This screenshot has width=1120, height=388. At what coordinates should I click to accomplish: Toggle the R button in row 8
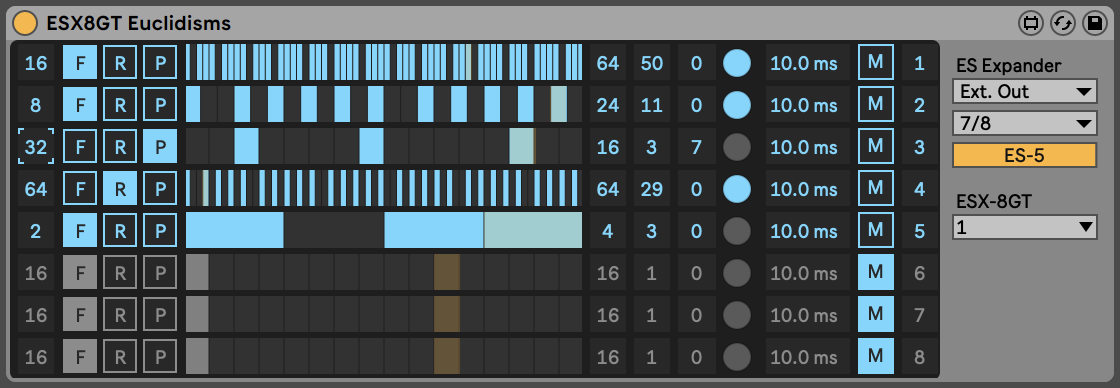[x=121, y=356]
